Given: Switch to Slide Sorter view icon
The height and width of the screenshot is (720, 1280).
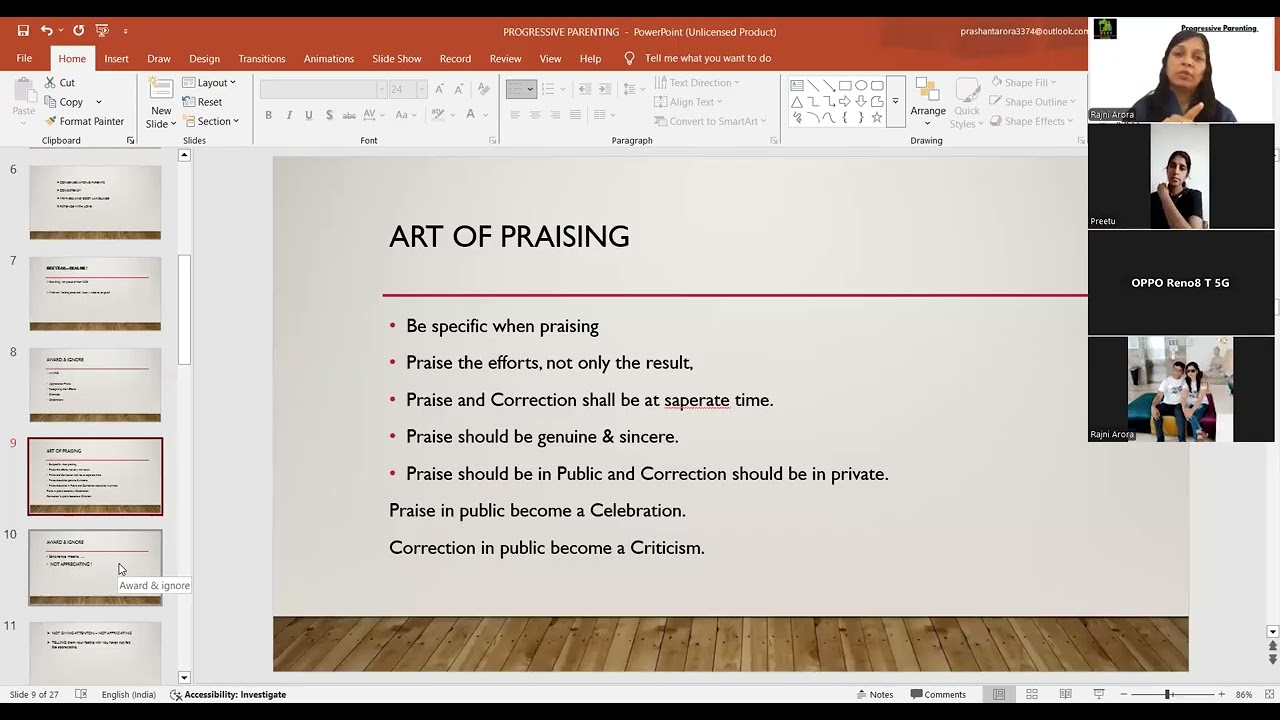Looking at the screenshot, I should tap(1032, 694).
